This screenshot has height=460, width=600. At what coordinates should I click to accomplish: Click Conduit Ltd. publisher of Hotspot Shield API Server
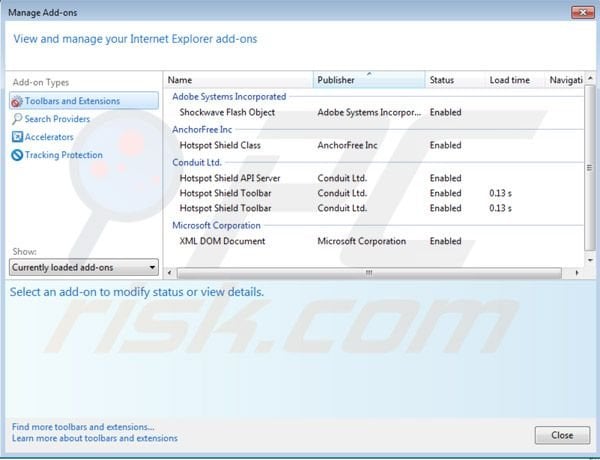pyautogui.click(x=342, y=178)
